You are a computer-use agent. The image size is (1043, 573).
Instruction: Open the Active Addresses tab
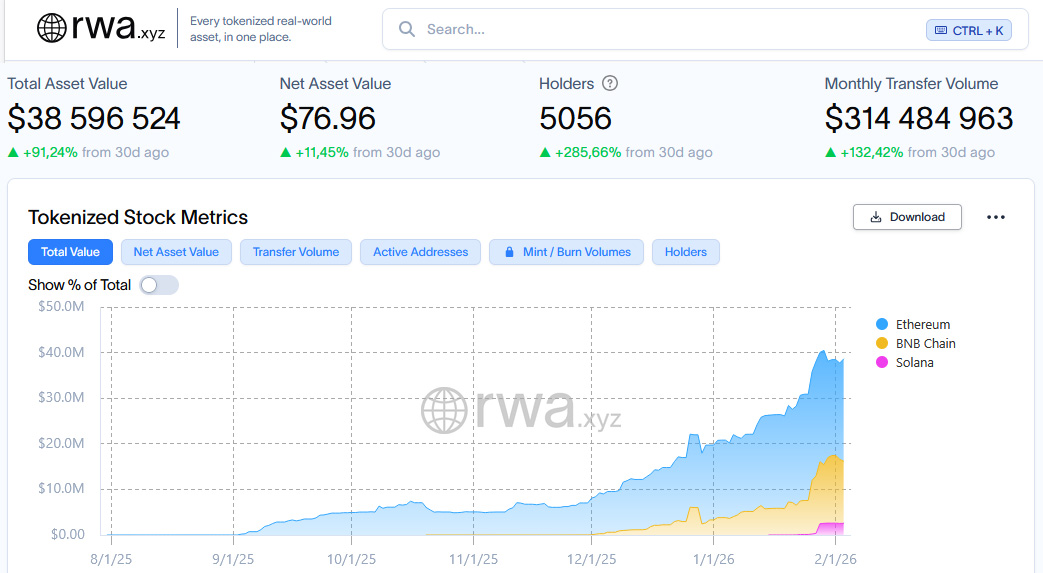click(420, 252)
